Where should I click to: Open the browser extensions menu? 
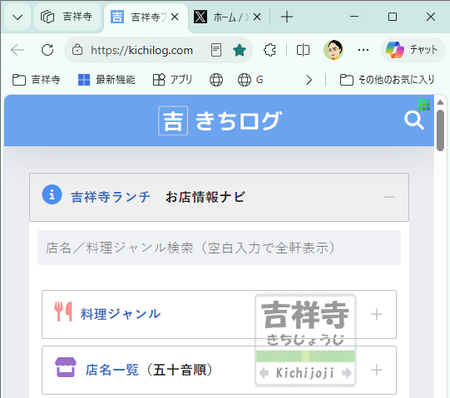pyautogui.click(x=270, y=50)
